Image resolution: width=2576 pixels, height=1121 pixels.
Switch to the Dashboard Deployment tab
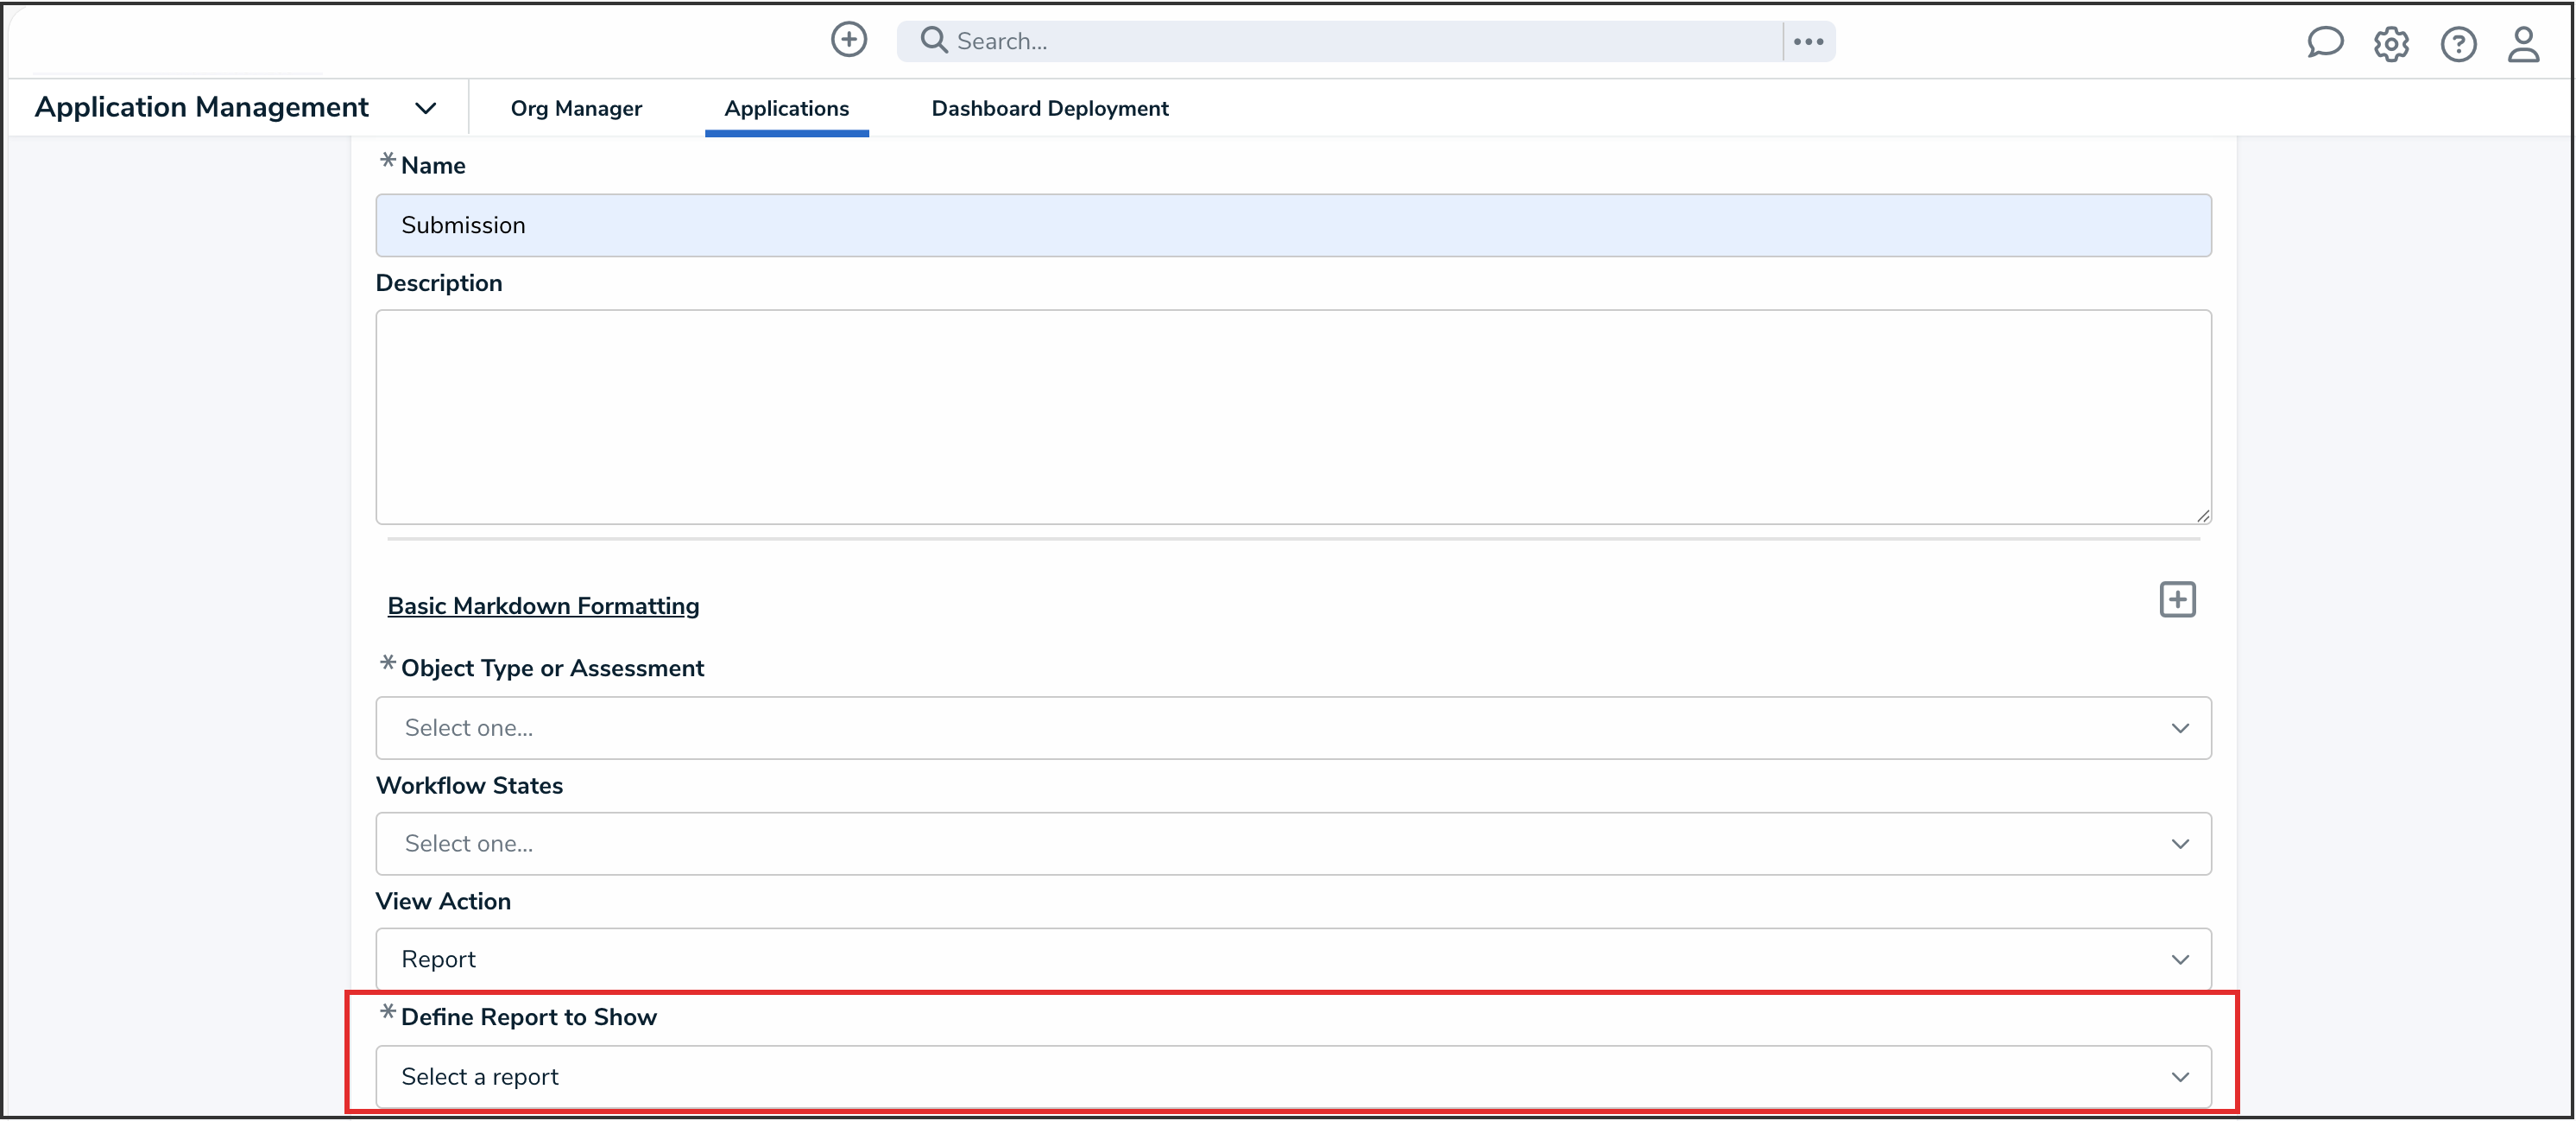coord(1049,108)
